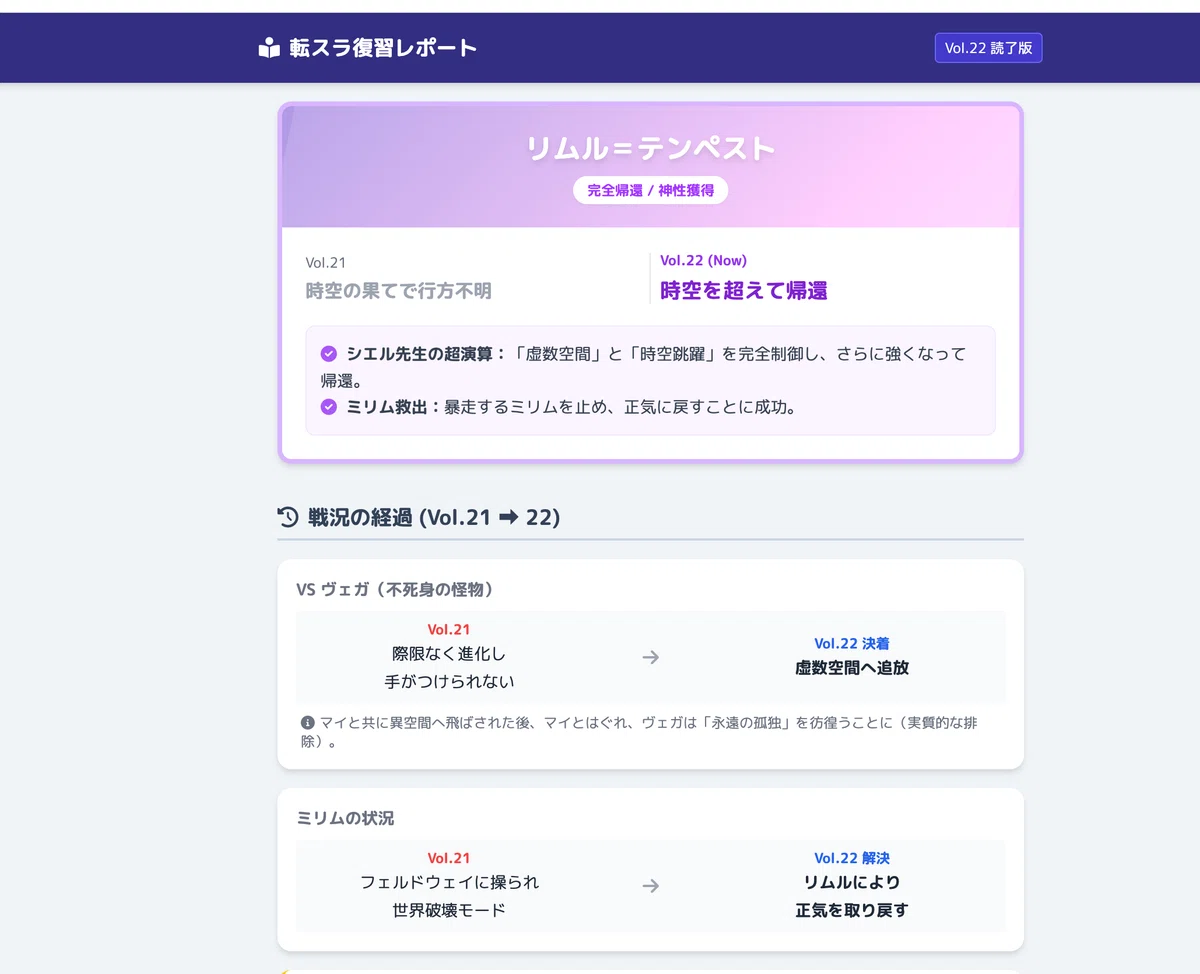Click the 戦況の経過 (Vol.21 ➡ 22) heading
1200x974 pixels.
(x=434, y=517)
